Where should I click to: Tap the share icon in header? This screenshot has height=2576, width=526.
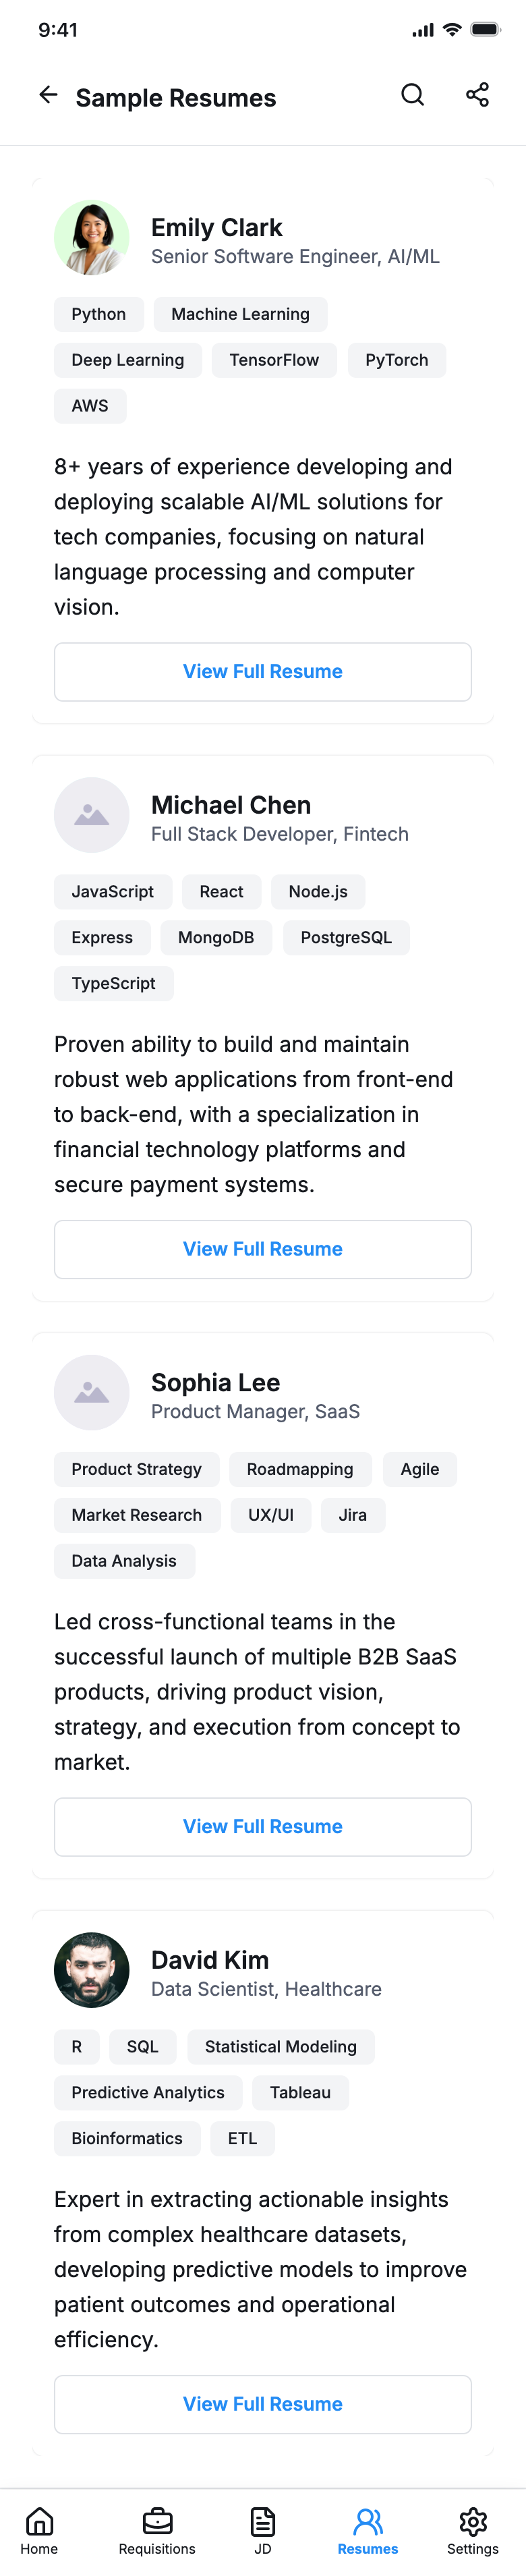pyautogui.click(x=477, y=96)
